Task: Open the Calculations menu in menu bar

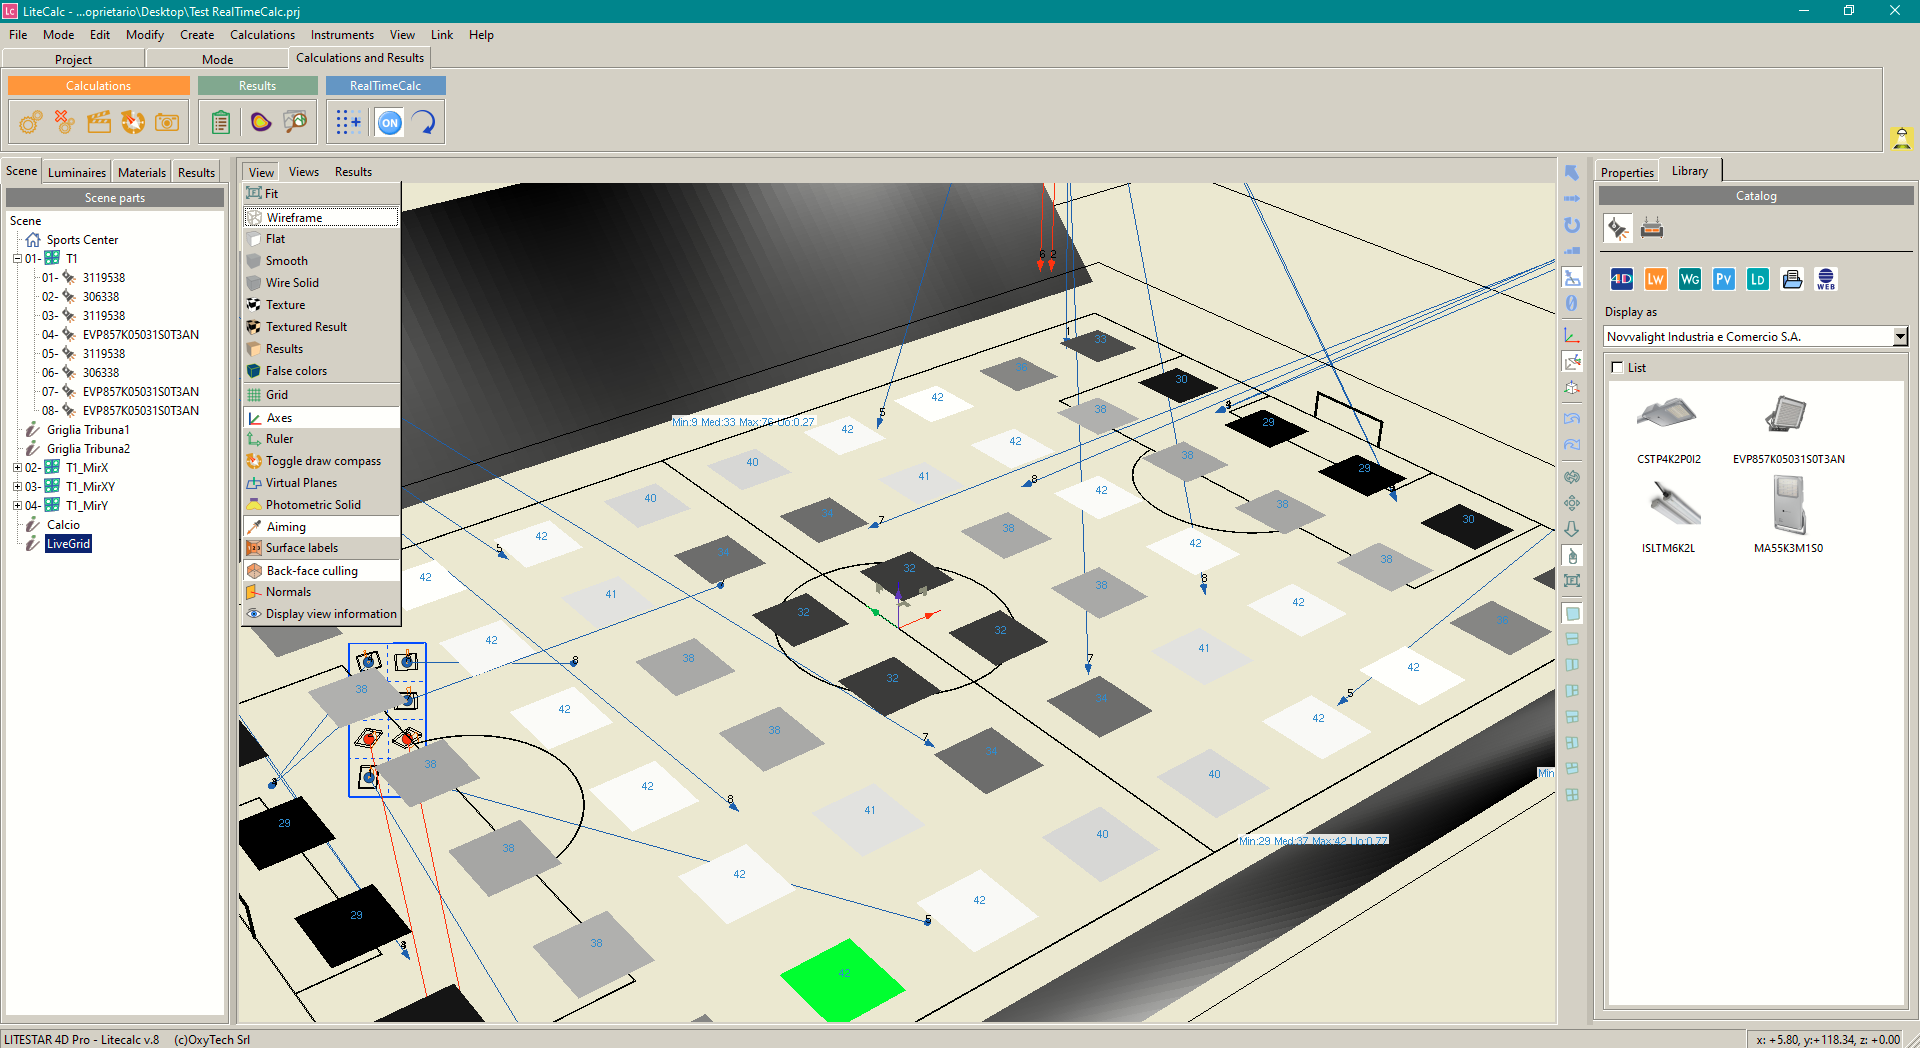Action: pos(262,35)
